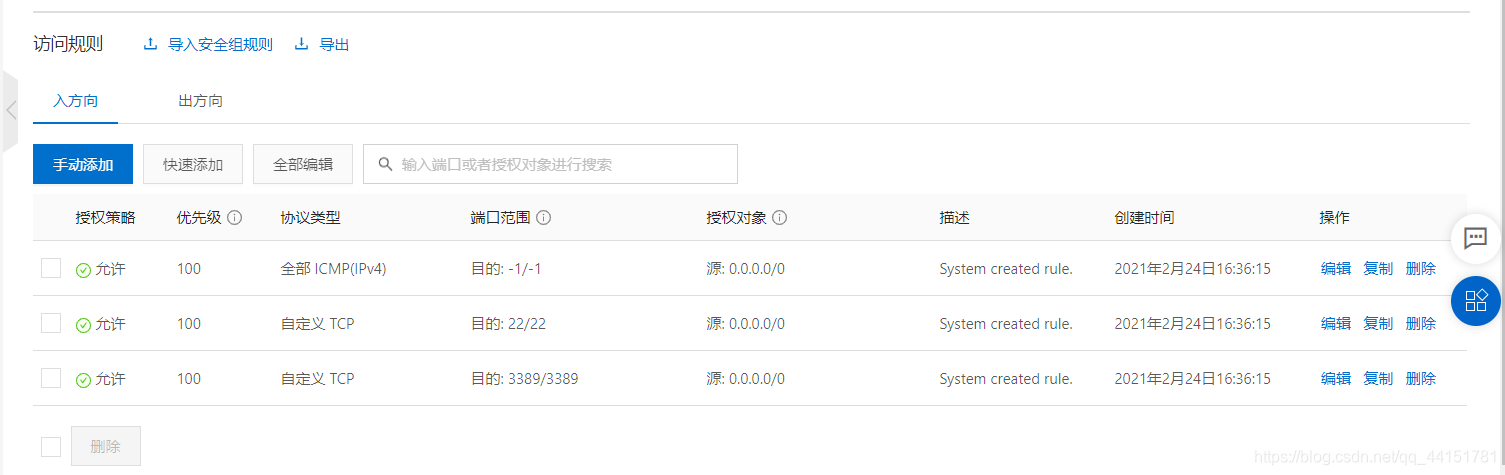
Task: Click the 描述 column header
Action: (x=954, y=218)
